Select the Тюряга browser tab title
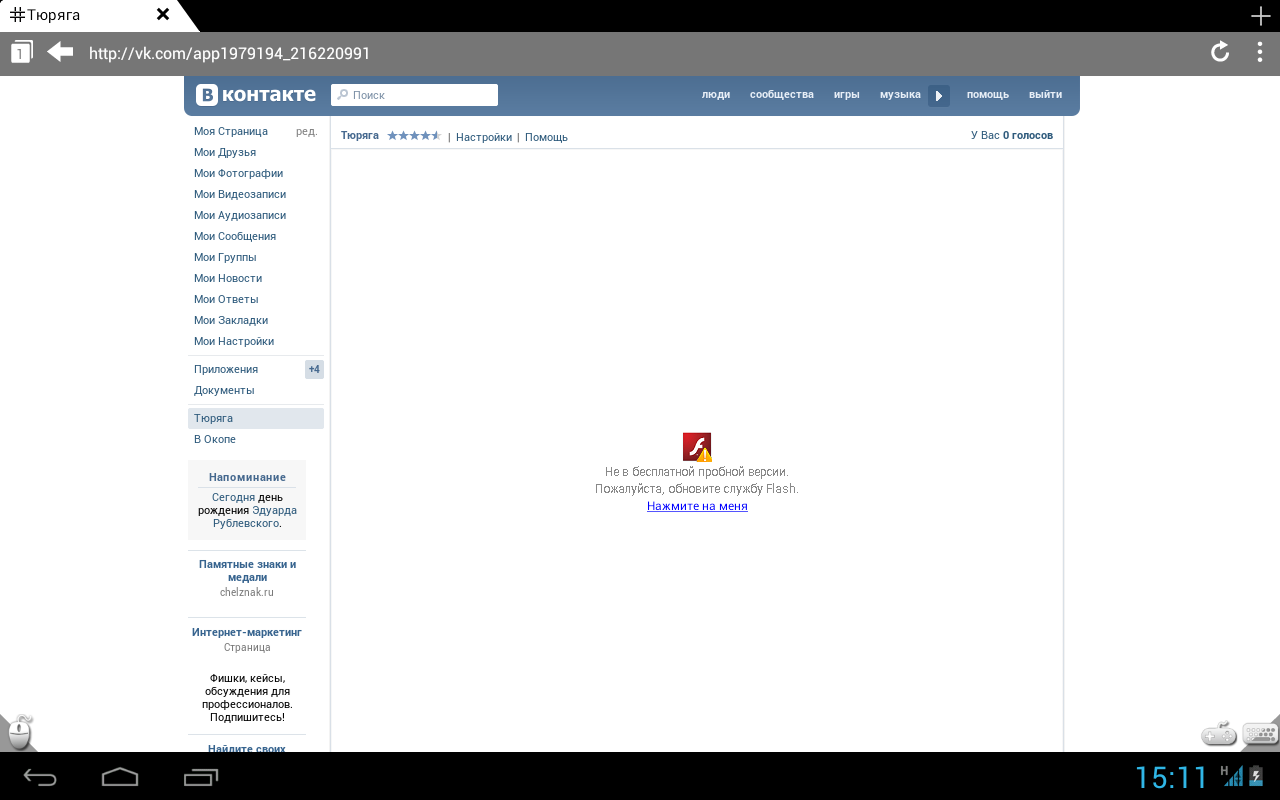 (x=53, y=15)
